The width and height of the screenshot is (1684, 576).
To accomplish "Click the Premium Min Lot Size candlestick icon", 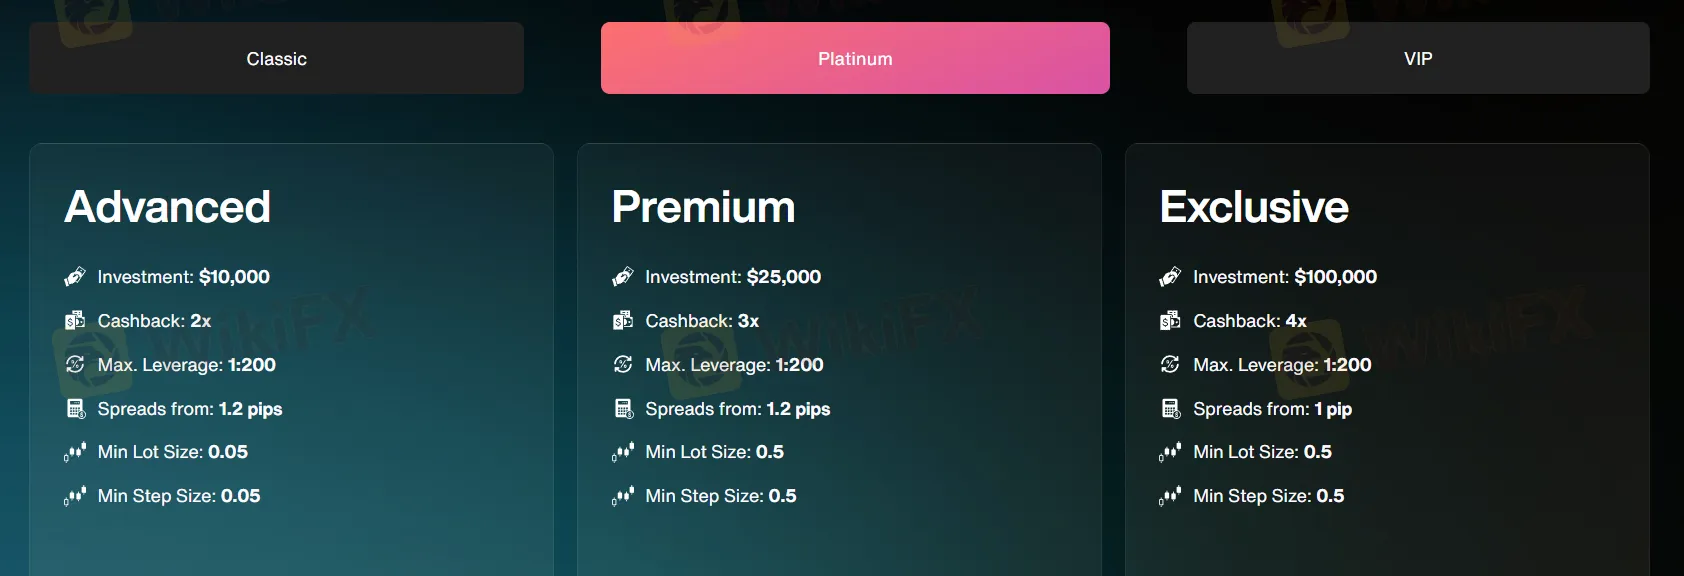I will [623, 452].
